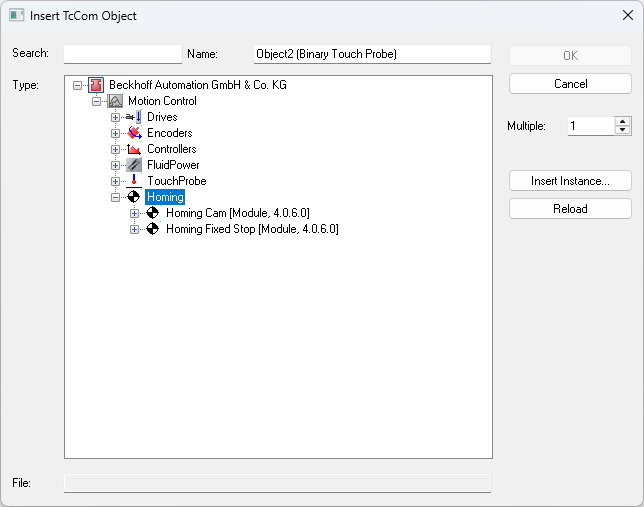This screenshot has height=507, width=644.
Task: Click the Homing crosshair icon
Action: coord(133,197)
